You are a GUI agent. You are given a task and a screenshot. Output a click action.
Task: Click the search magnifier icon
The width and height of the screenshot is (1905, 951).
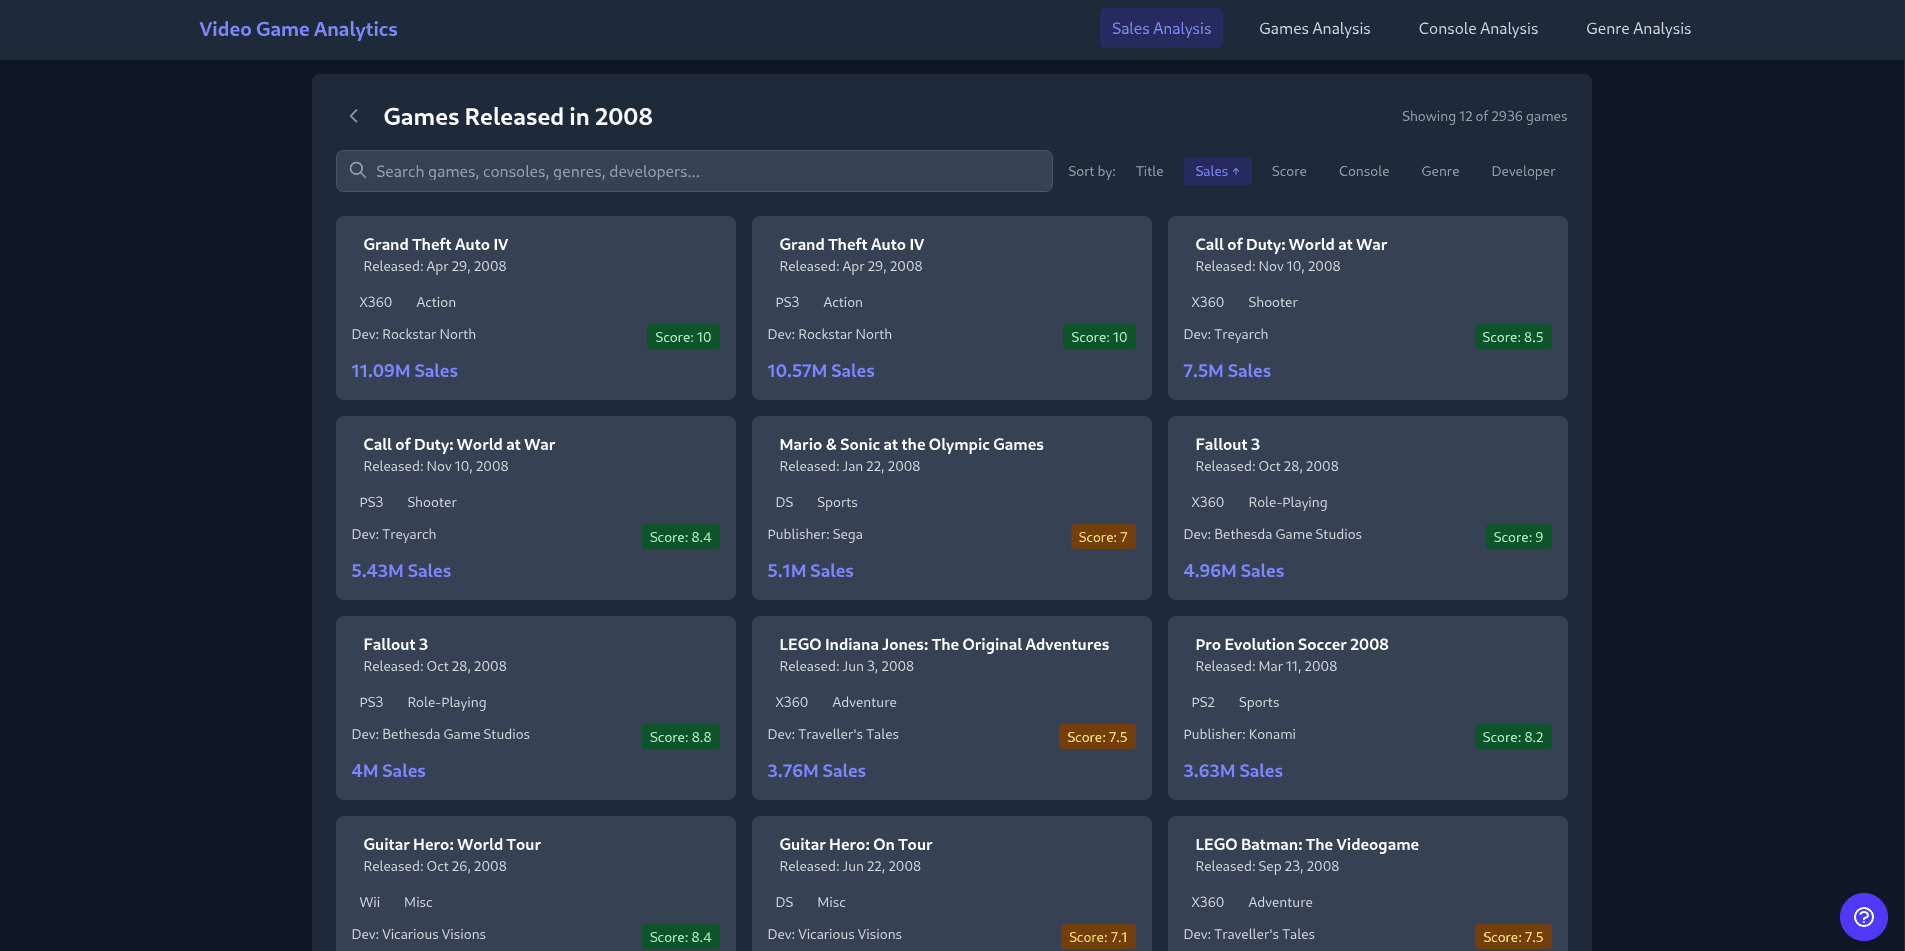point(358,171)
